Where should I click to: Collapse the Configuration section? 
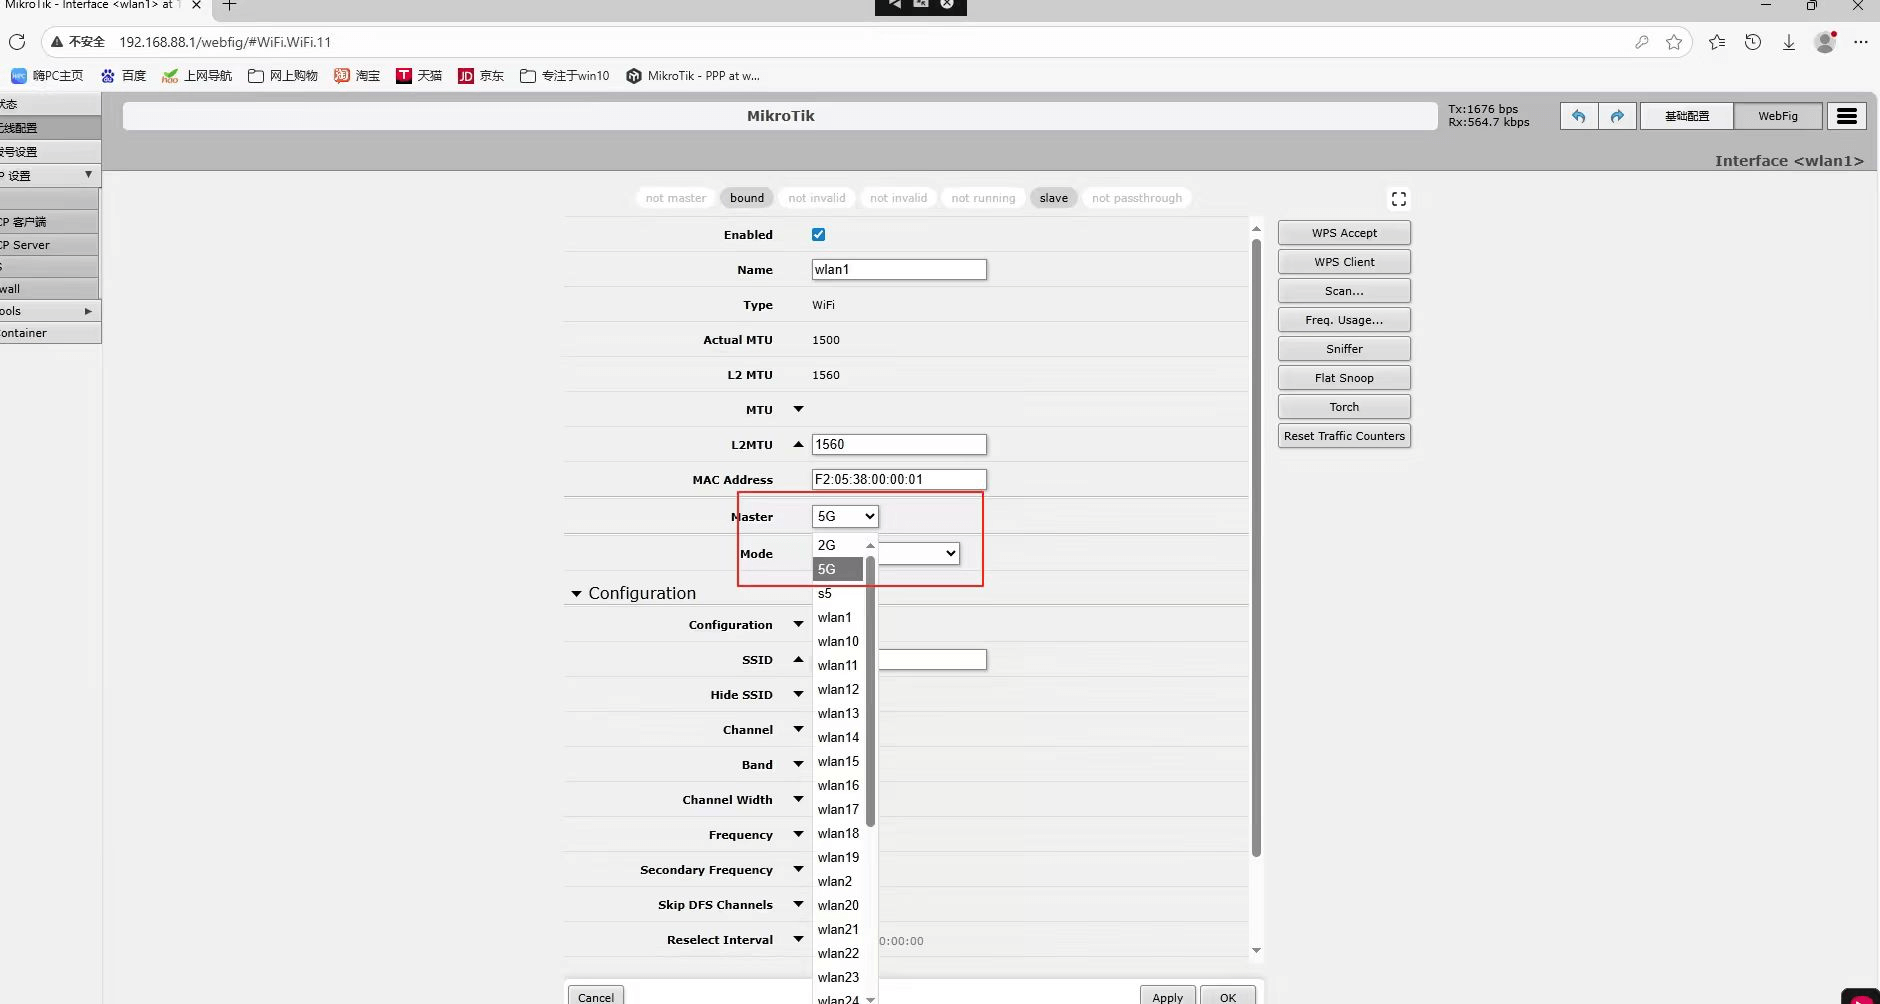tap(576, 594)
